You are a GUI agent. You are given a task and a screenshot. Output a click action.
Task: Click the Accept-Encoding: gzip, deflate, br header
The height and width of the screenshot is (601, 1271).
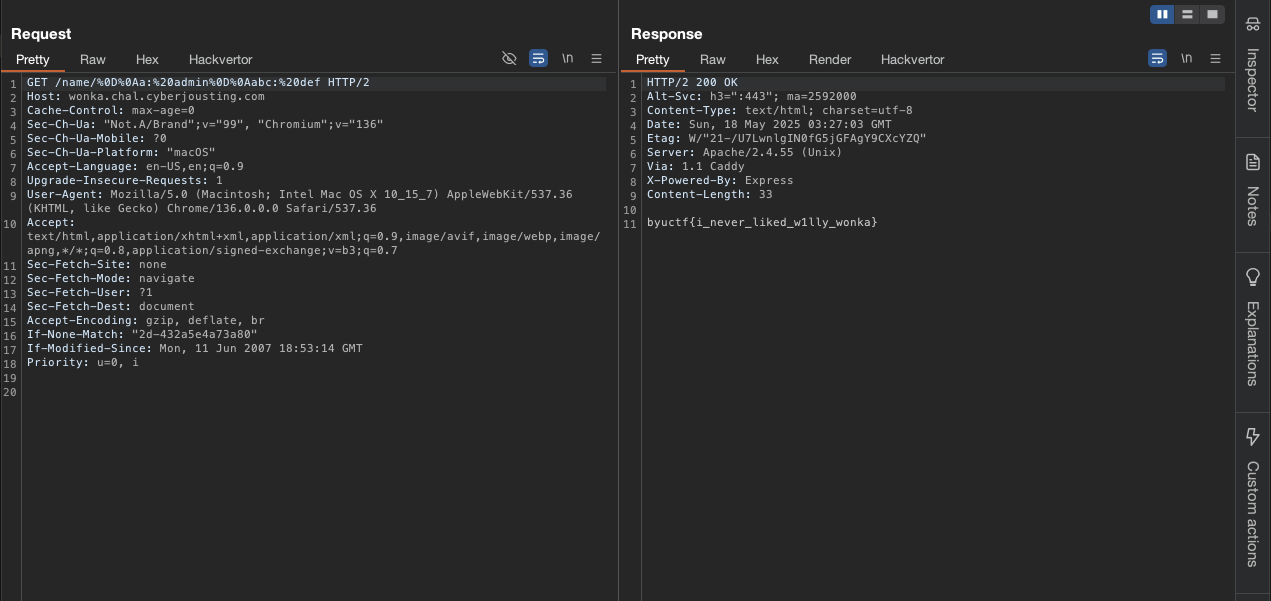[x=146, y=321]
